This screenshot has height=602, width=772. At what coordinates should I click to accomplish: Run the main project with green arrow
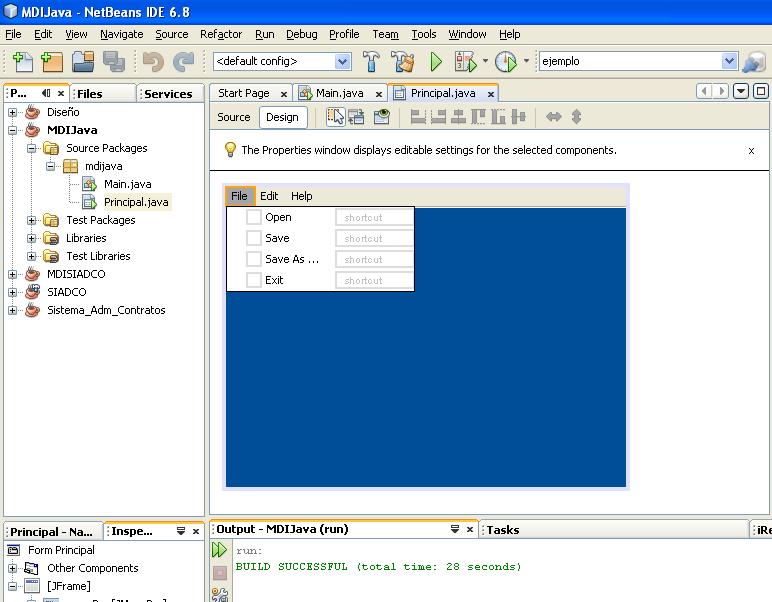coord(436,62)
